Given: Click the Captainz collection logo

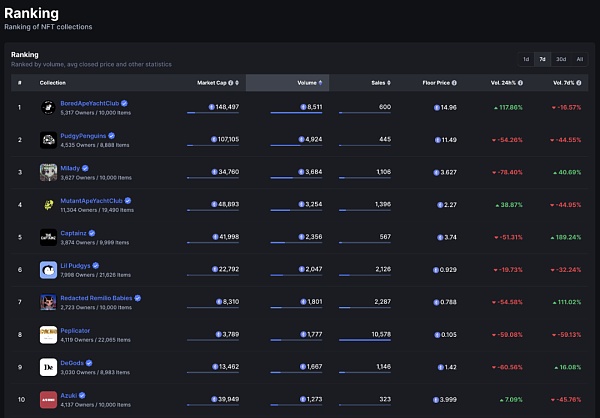Looking at the screenshot, I should coord(48,237).
